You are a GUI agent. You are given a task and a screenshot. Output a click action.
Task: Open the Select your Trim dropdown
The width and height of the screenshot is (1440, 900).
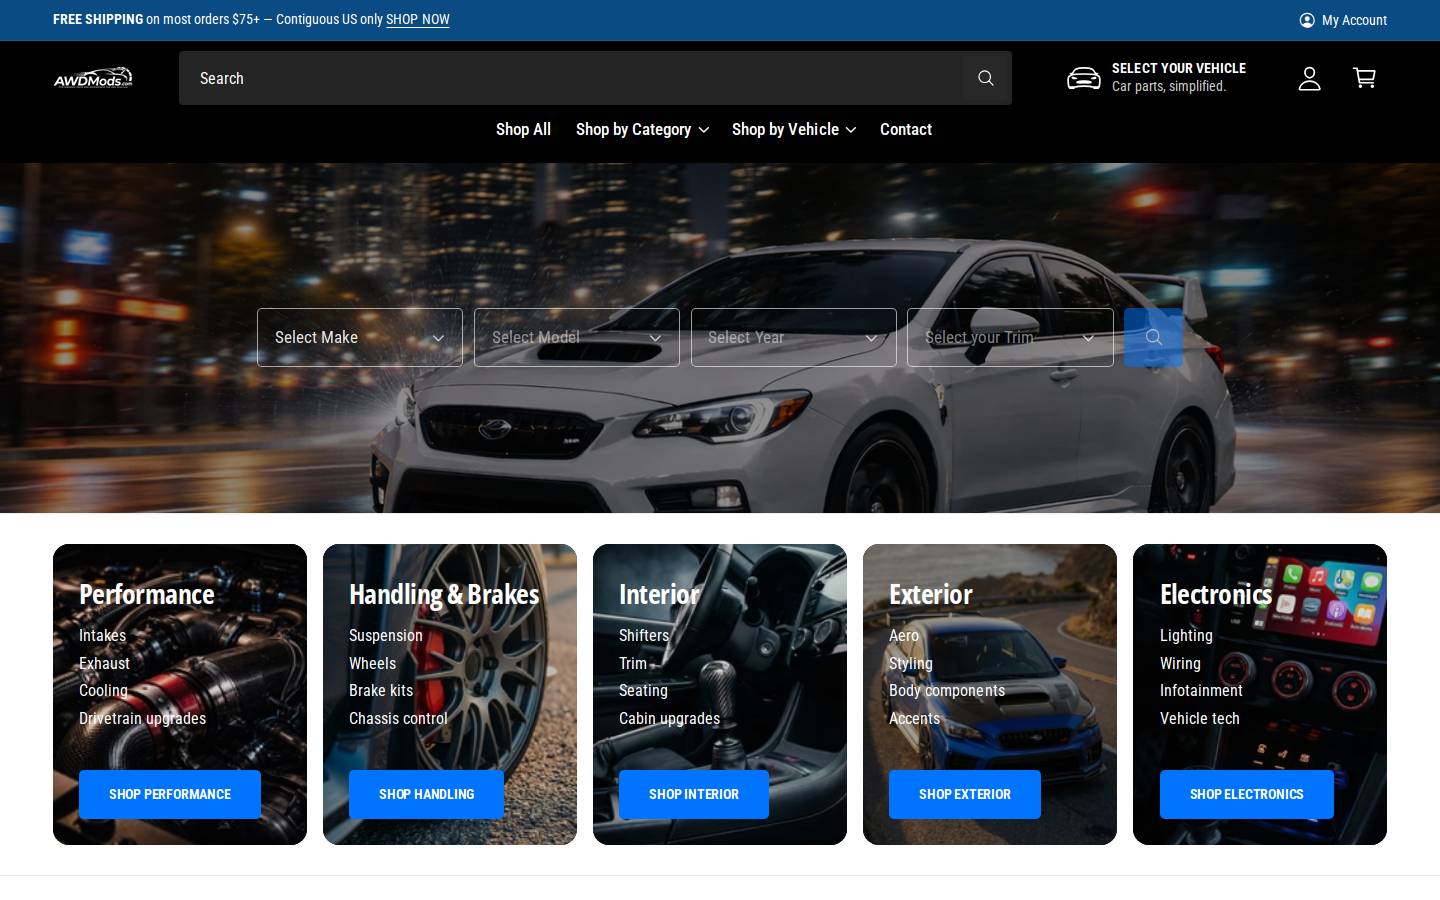click(x=1010, y=337)
